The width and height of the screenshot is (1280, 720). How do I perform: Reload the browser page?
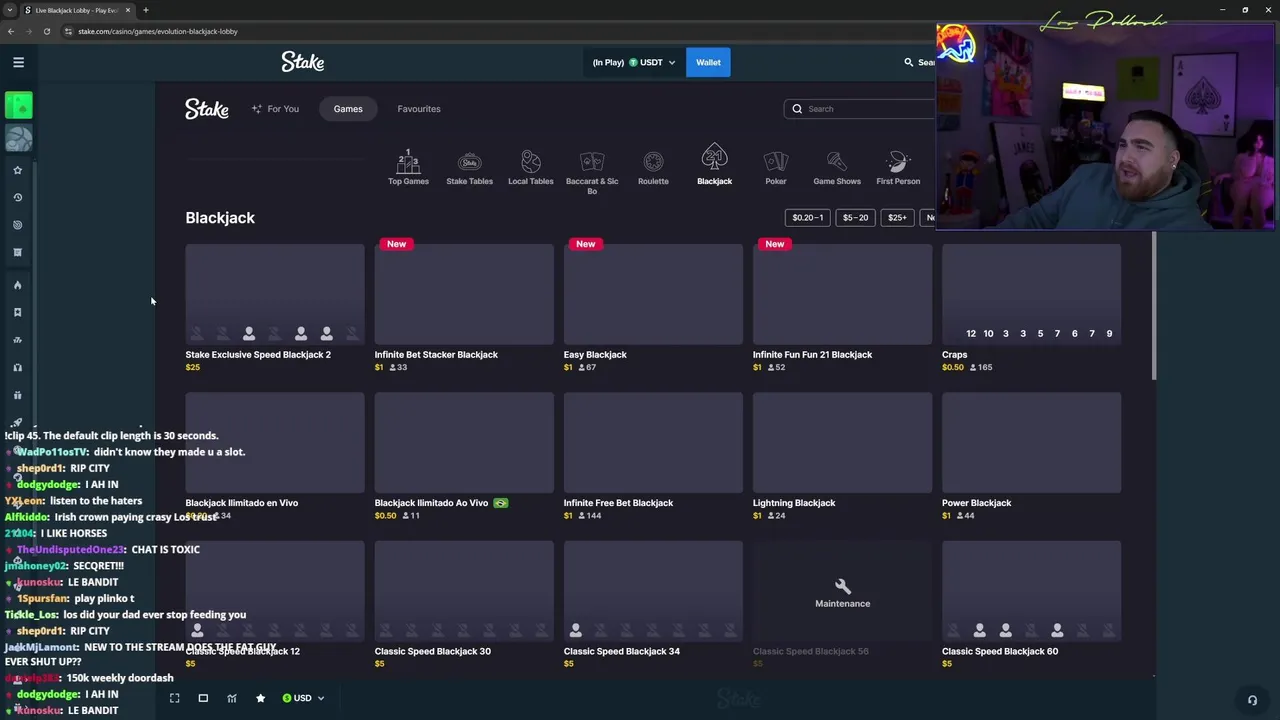click(46, 31)
